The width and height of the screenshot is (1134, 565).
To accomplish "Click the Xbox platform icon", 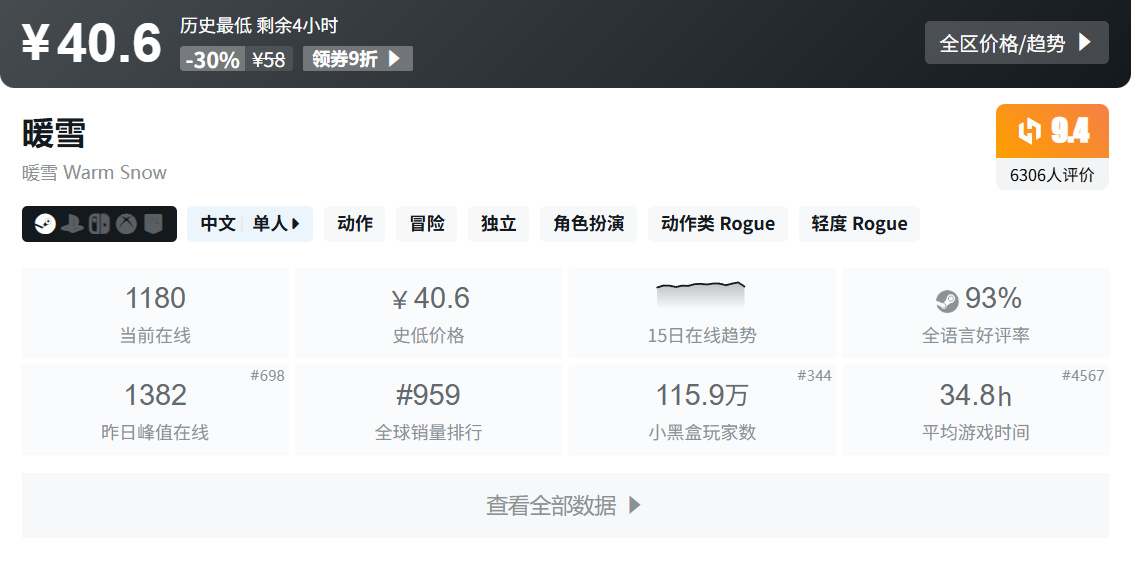I will click(x=127, y=224).
